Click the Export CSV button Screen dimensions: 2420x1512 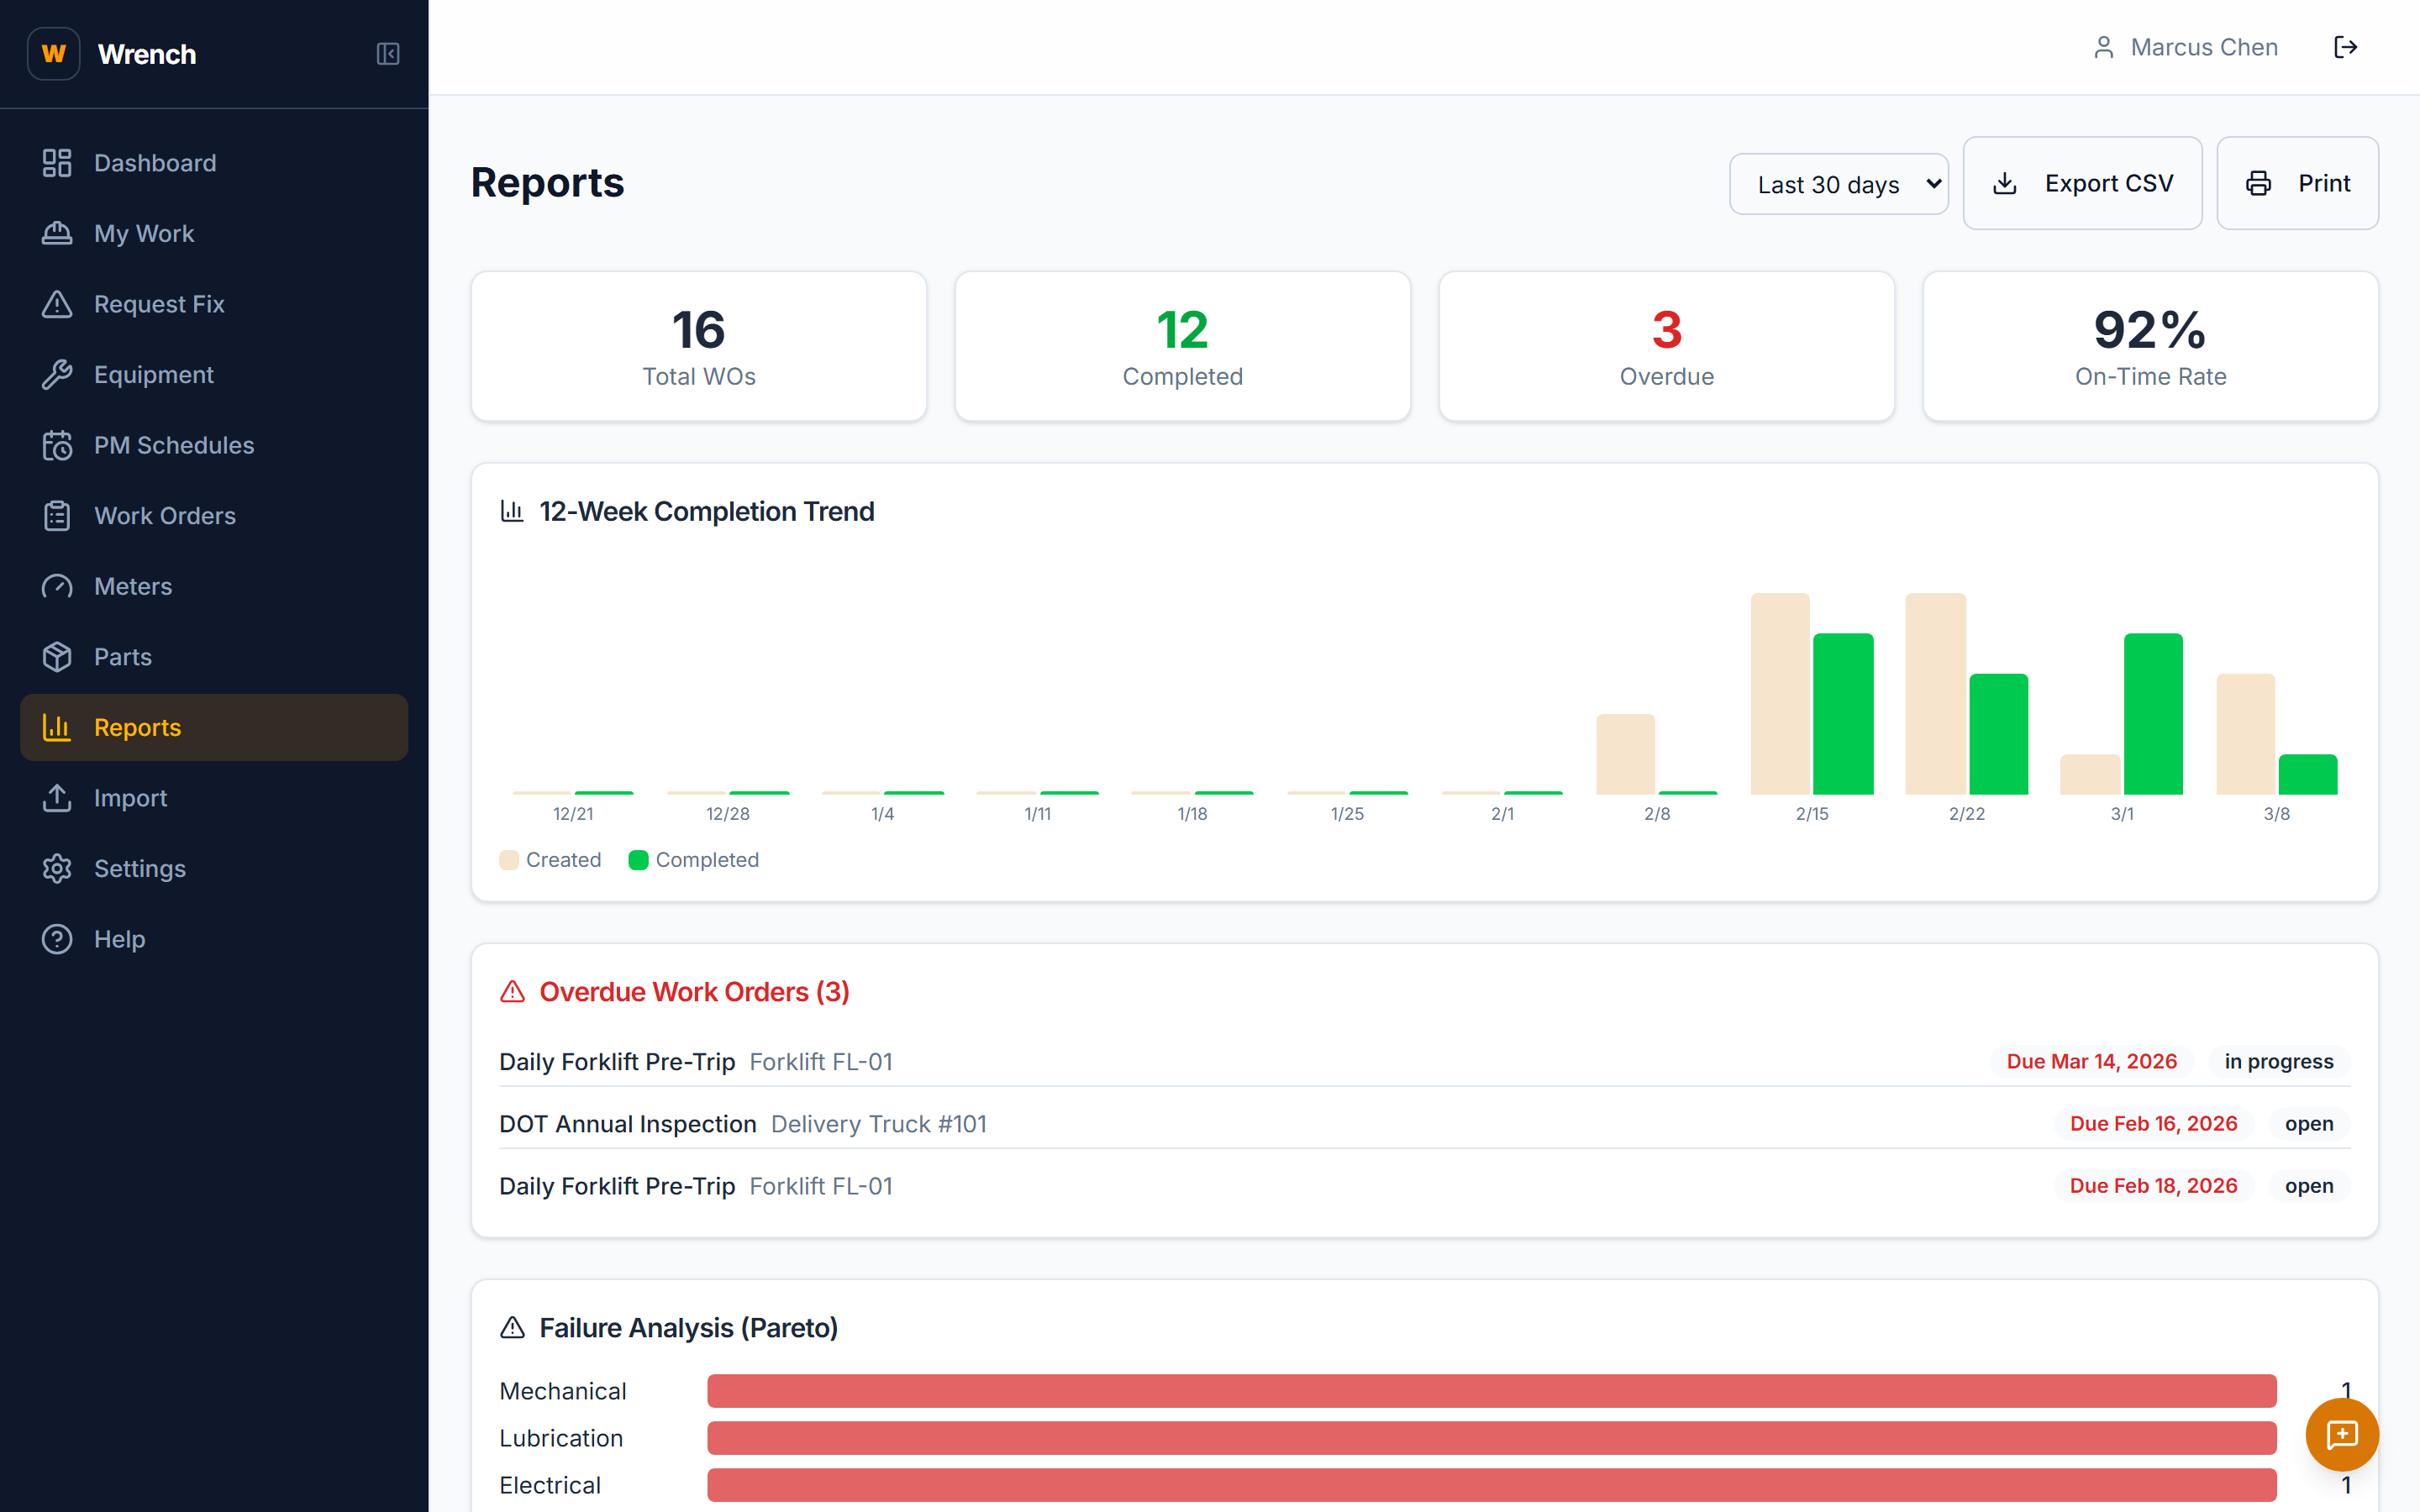(2082, 183)
